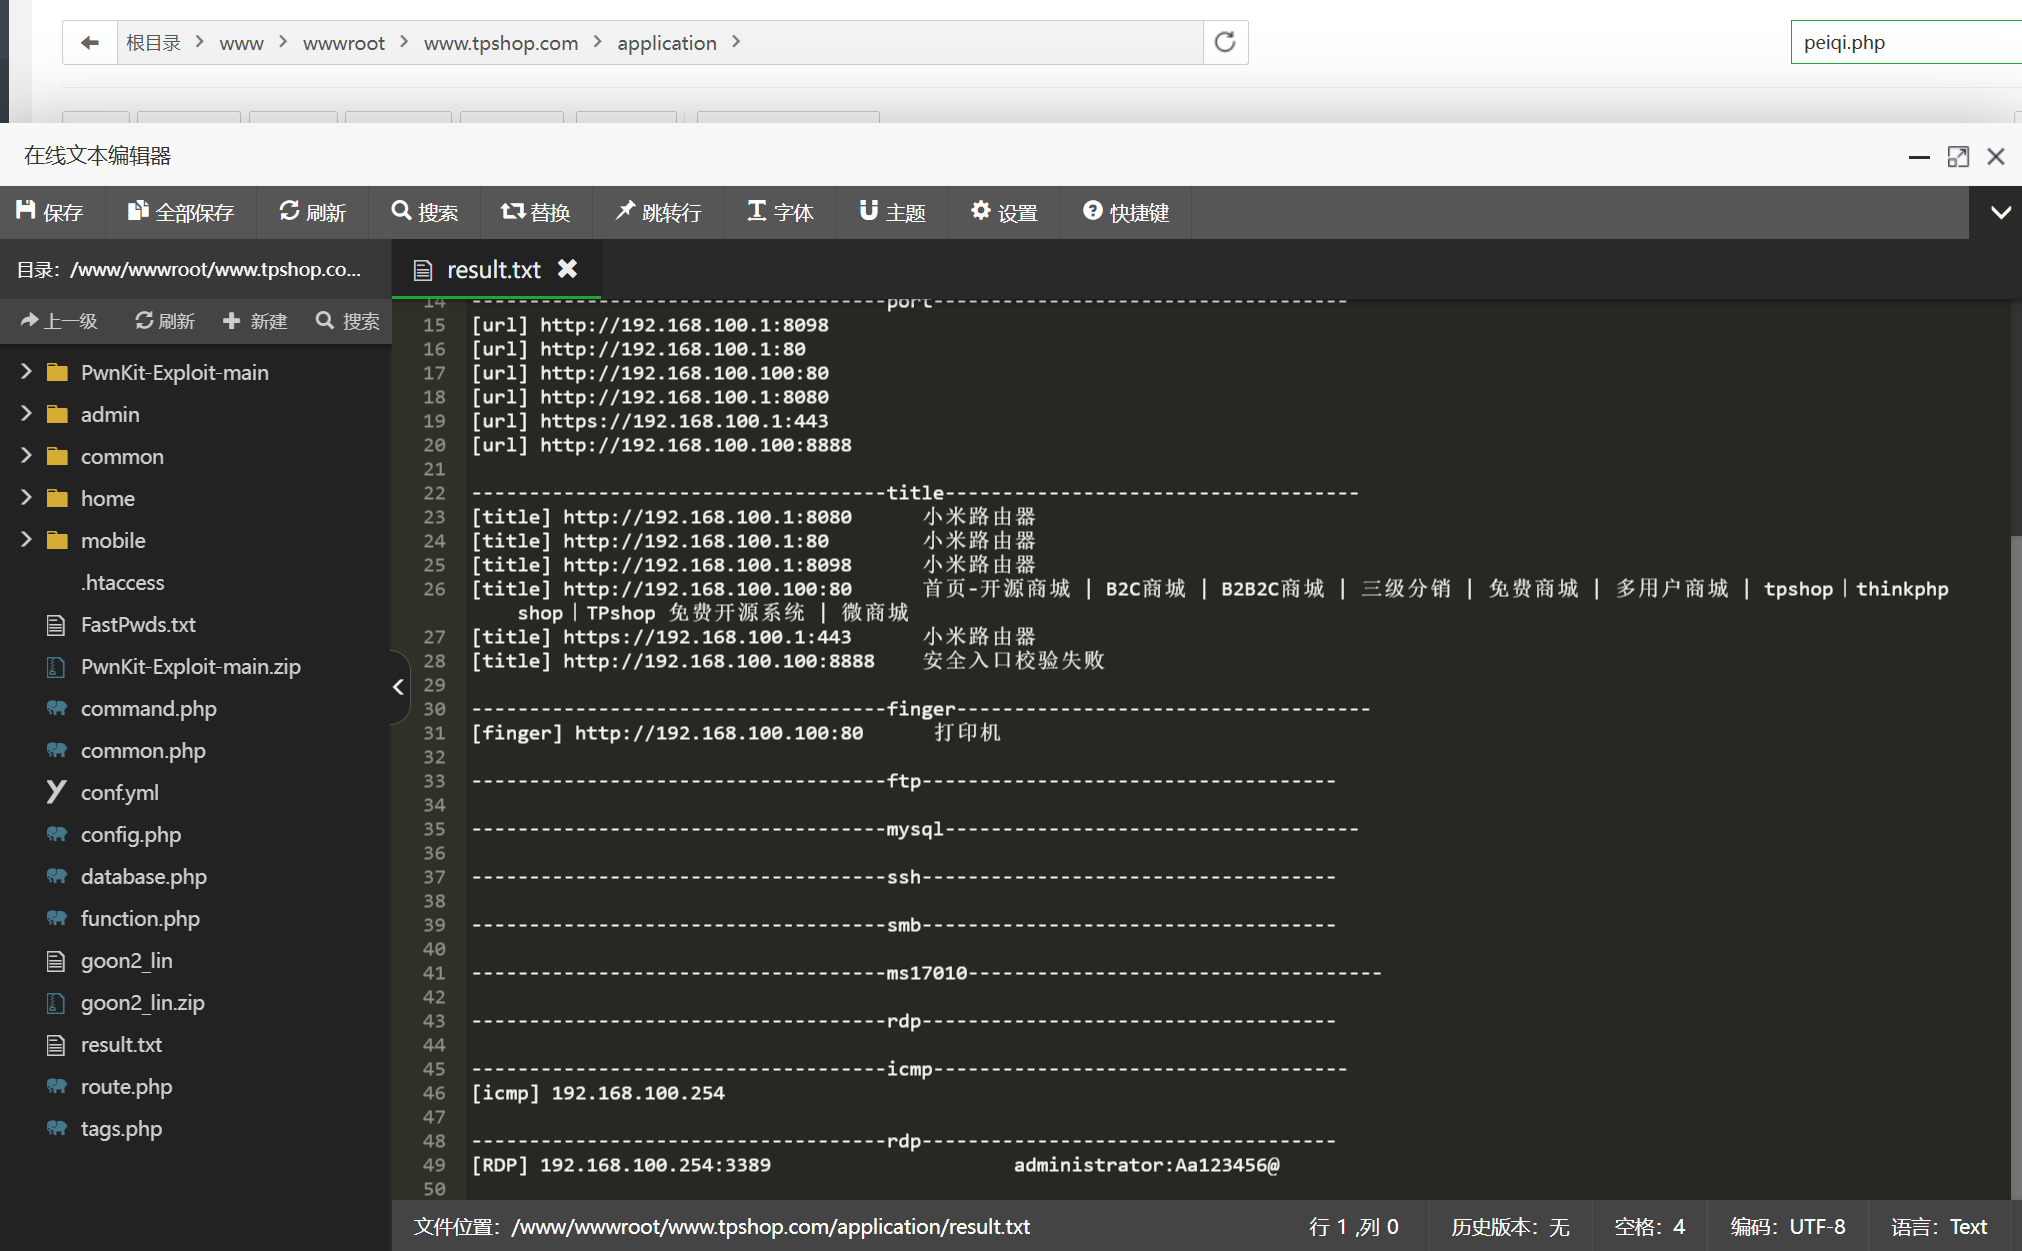Viewport: 2022px width, 1251px height.
Task: Open the Replace (替换) tool
Action: (513, 211)
